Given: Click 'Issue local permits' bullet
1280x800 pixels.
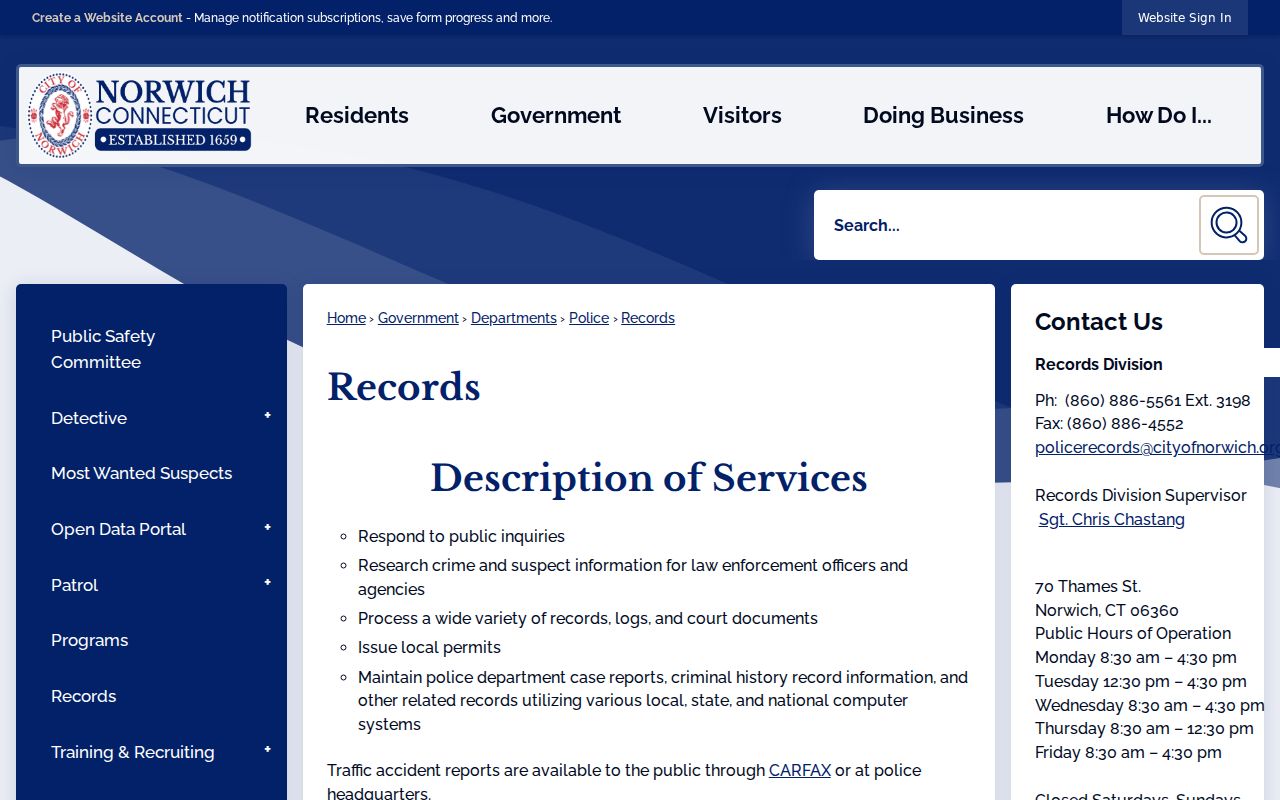Looking at the screenshot, I should pos(429,647).
